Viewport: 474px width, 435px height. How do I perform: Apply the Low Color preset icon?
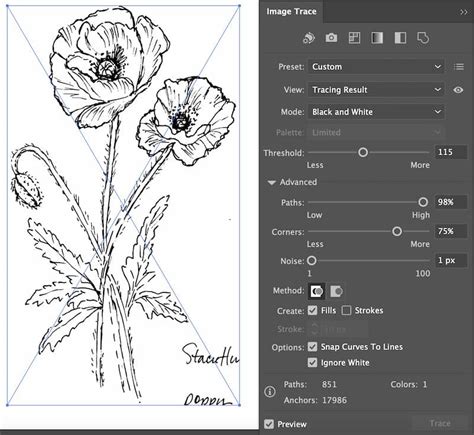pyautogui.click(x=354, y=38)
